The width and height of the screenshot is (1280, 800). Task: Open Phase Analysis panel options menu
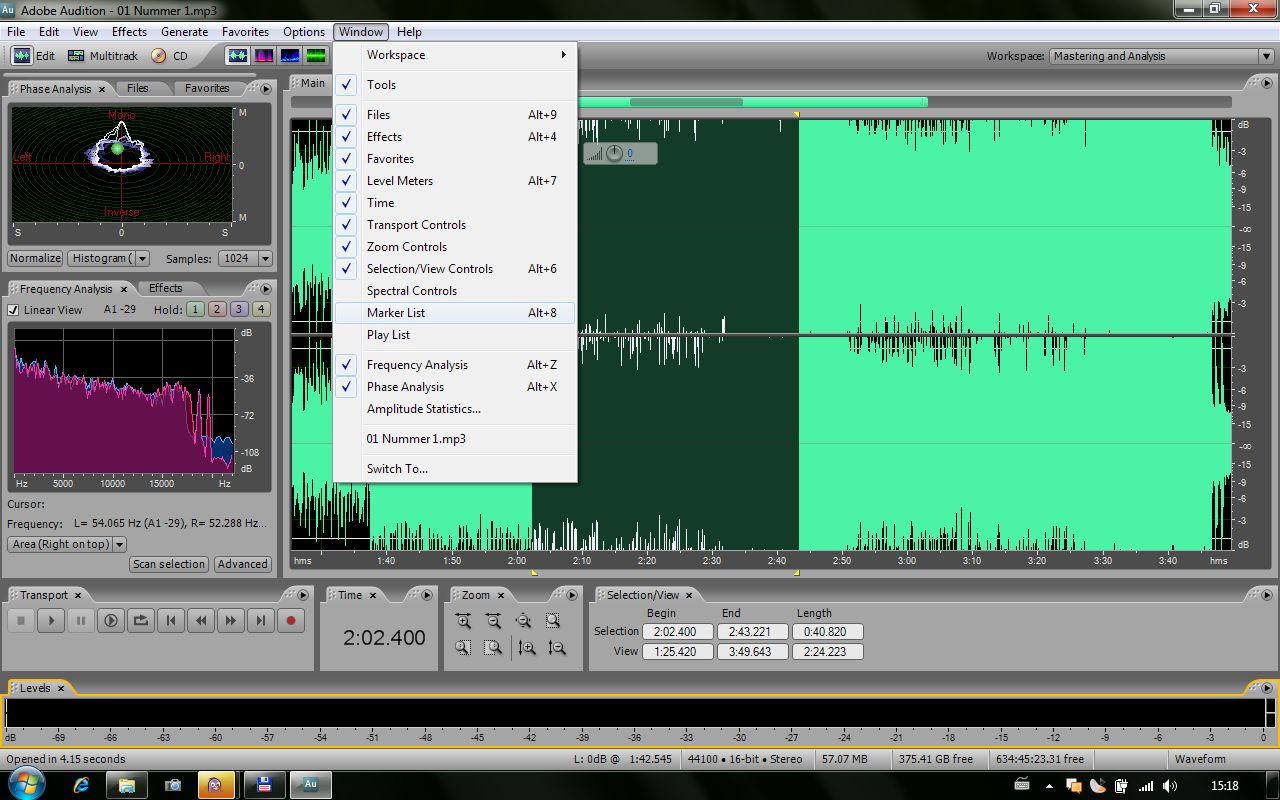(265, 89)
